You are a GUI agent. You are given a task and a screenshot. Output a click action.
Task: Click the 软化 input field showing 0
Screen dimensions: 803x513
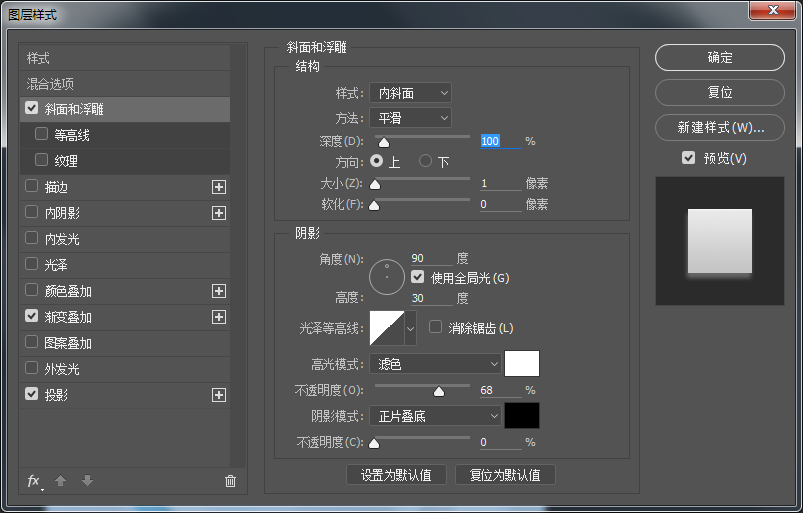500,204
